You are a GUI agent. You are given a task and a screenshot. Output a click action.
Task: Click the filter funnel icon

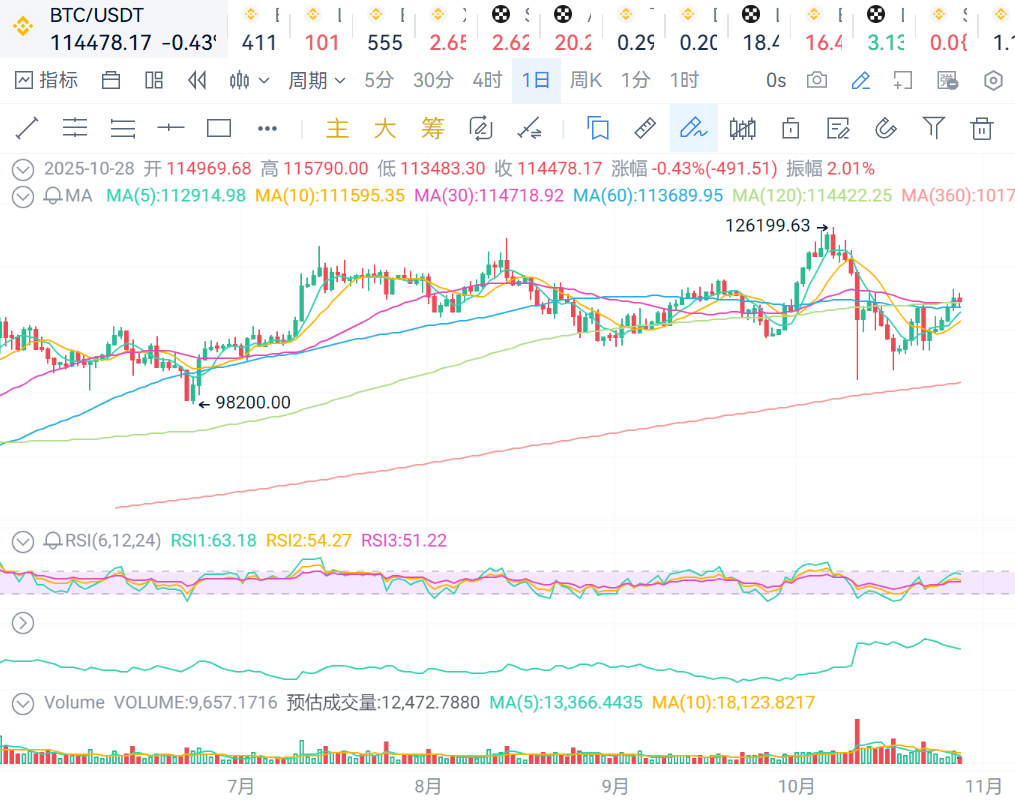[934, 128]
